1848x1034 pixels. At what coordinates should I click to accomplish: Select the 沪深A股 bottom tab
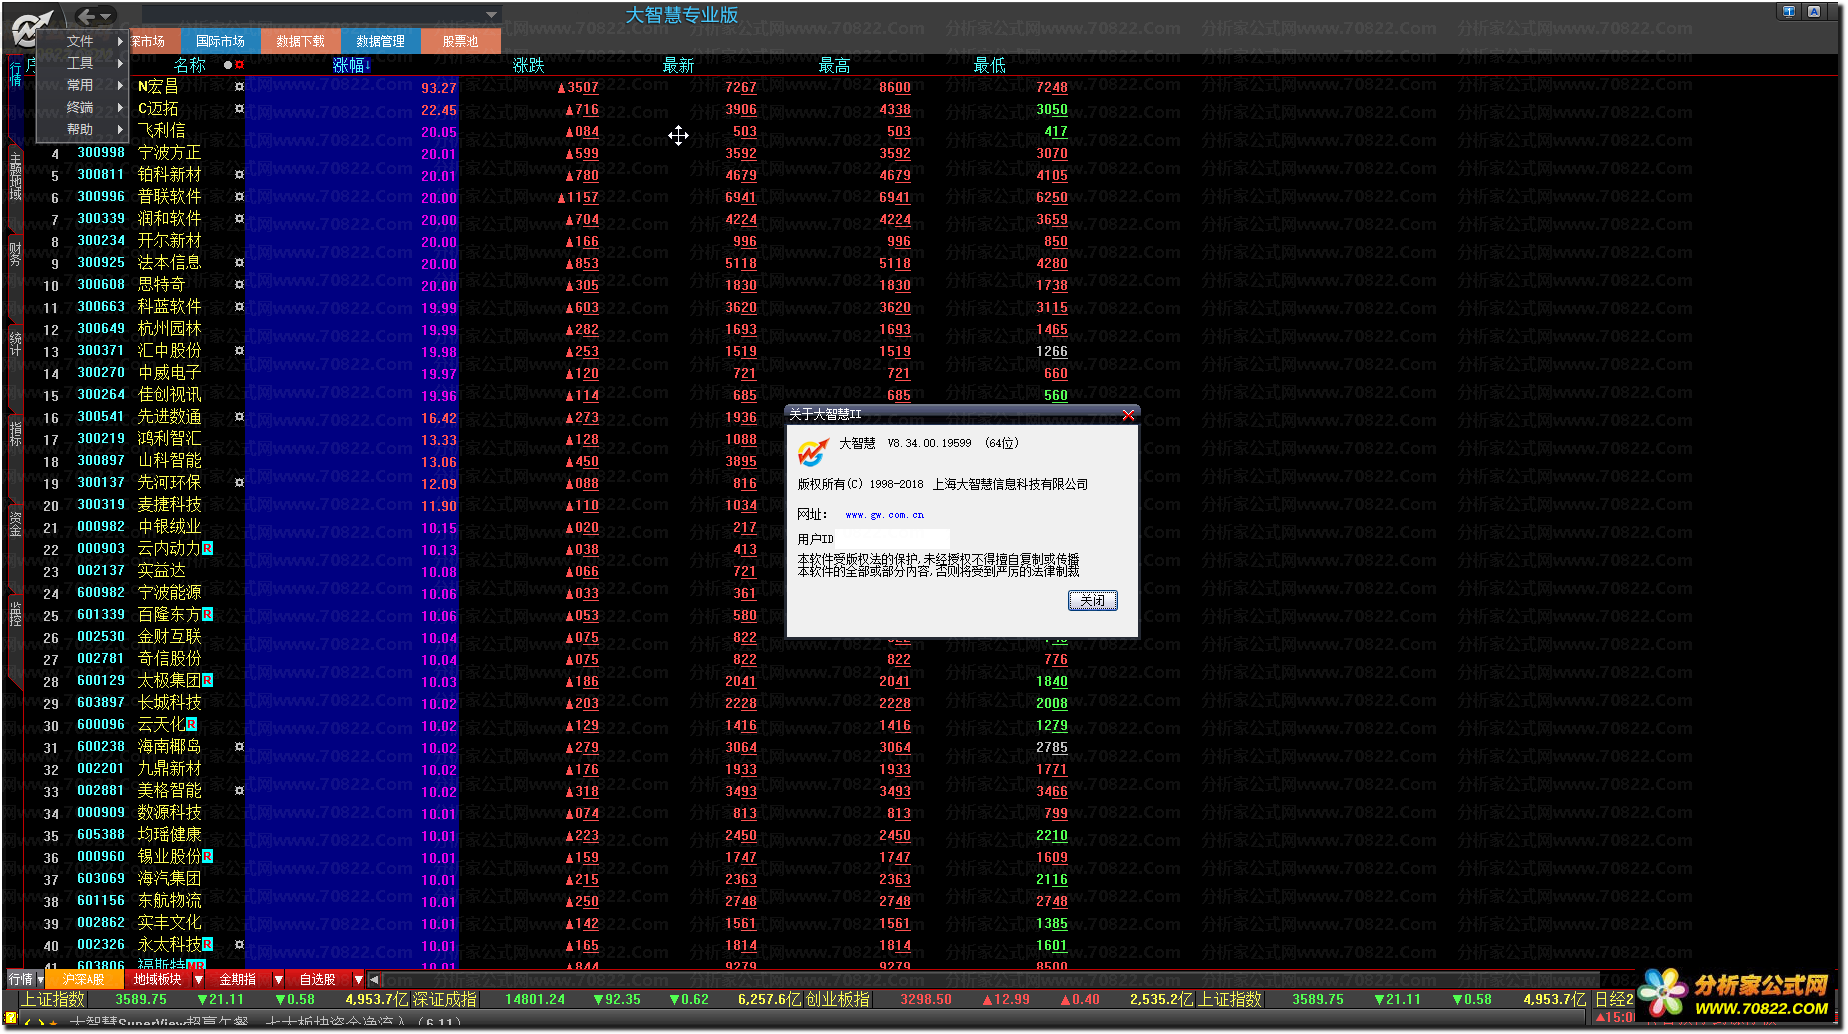click(84, 980)
